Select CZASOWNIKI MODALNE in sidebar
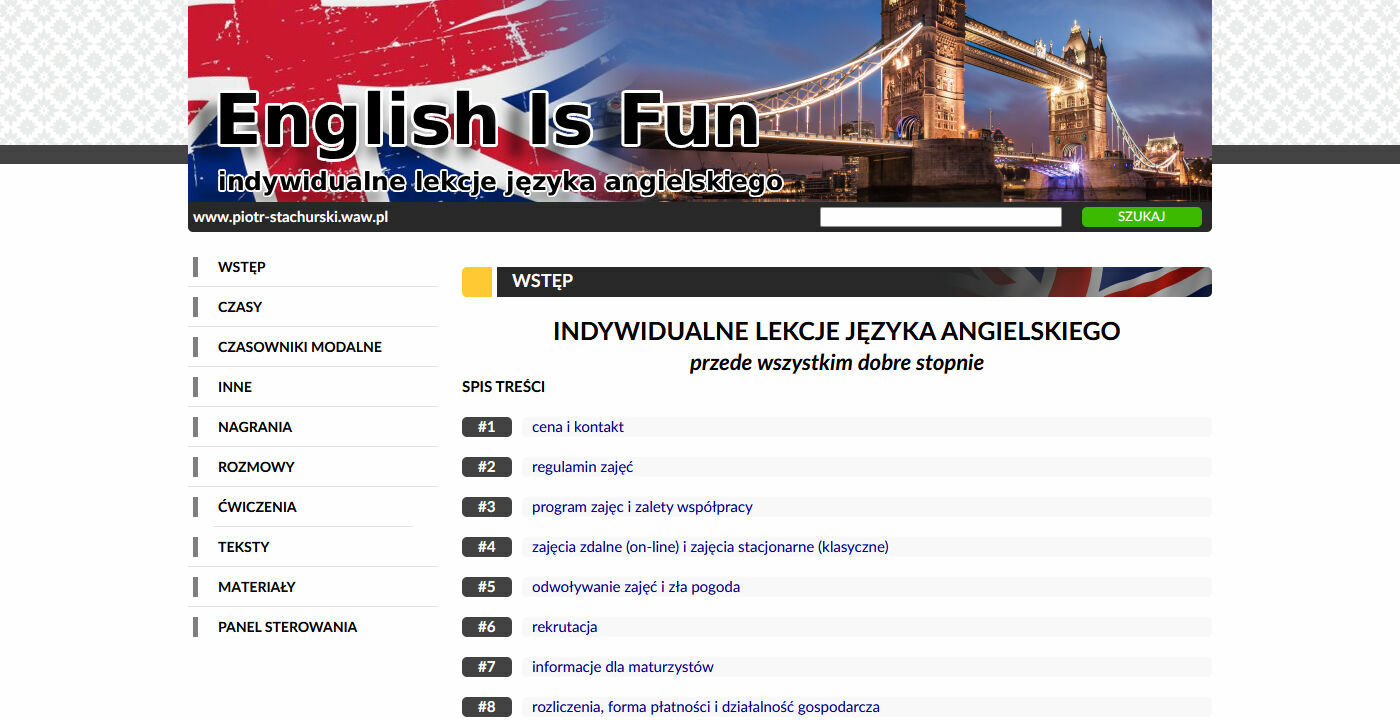Screen dimensions: 1400x720 point(300,347)
